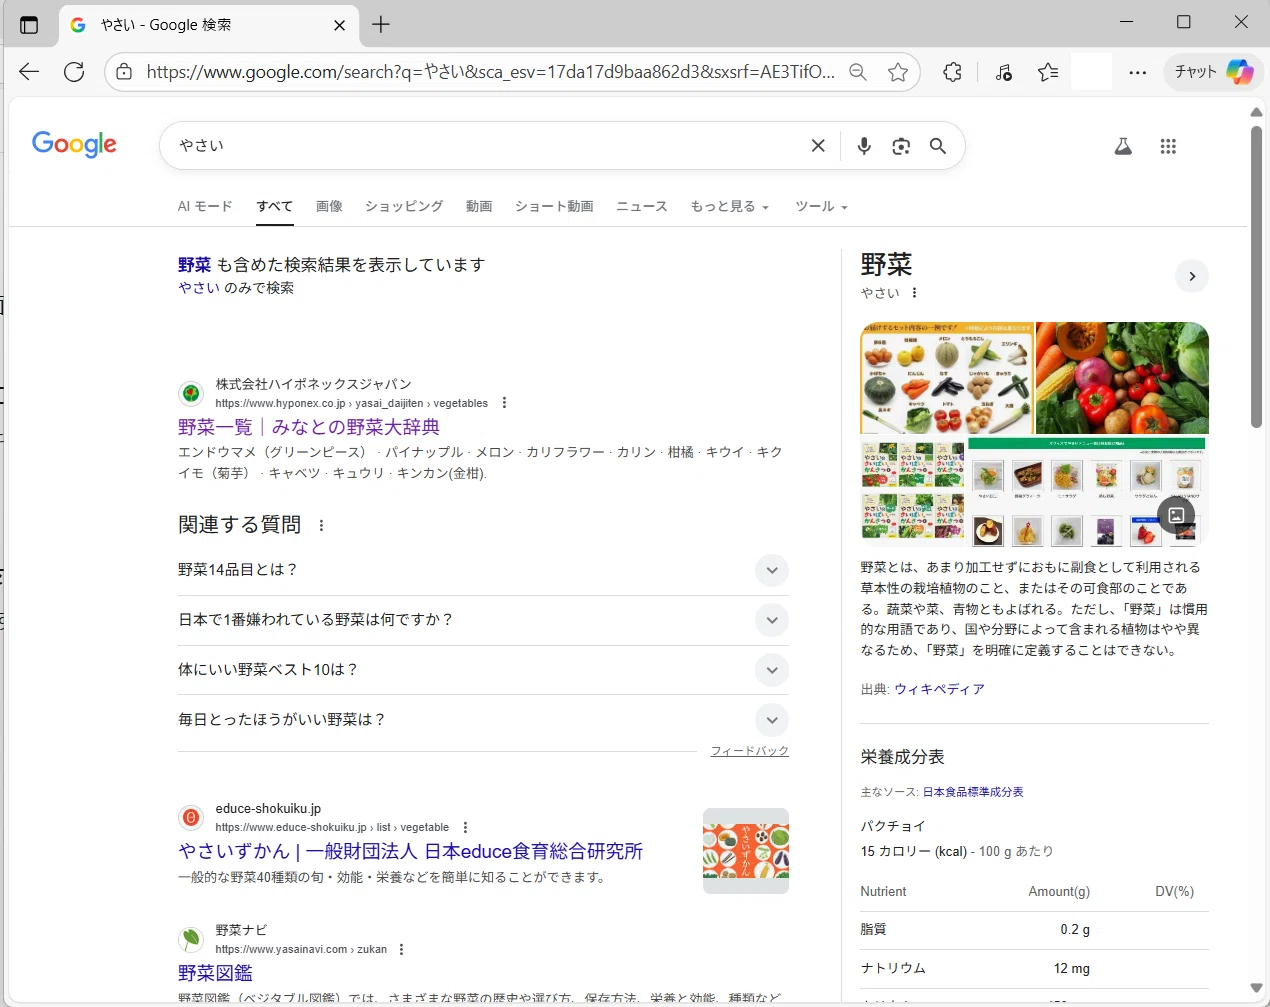Reload the current page

(74, 72)
